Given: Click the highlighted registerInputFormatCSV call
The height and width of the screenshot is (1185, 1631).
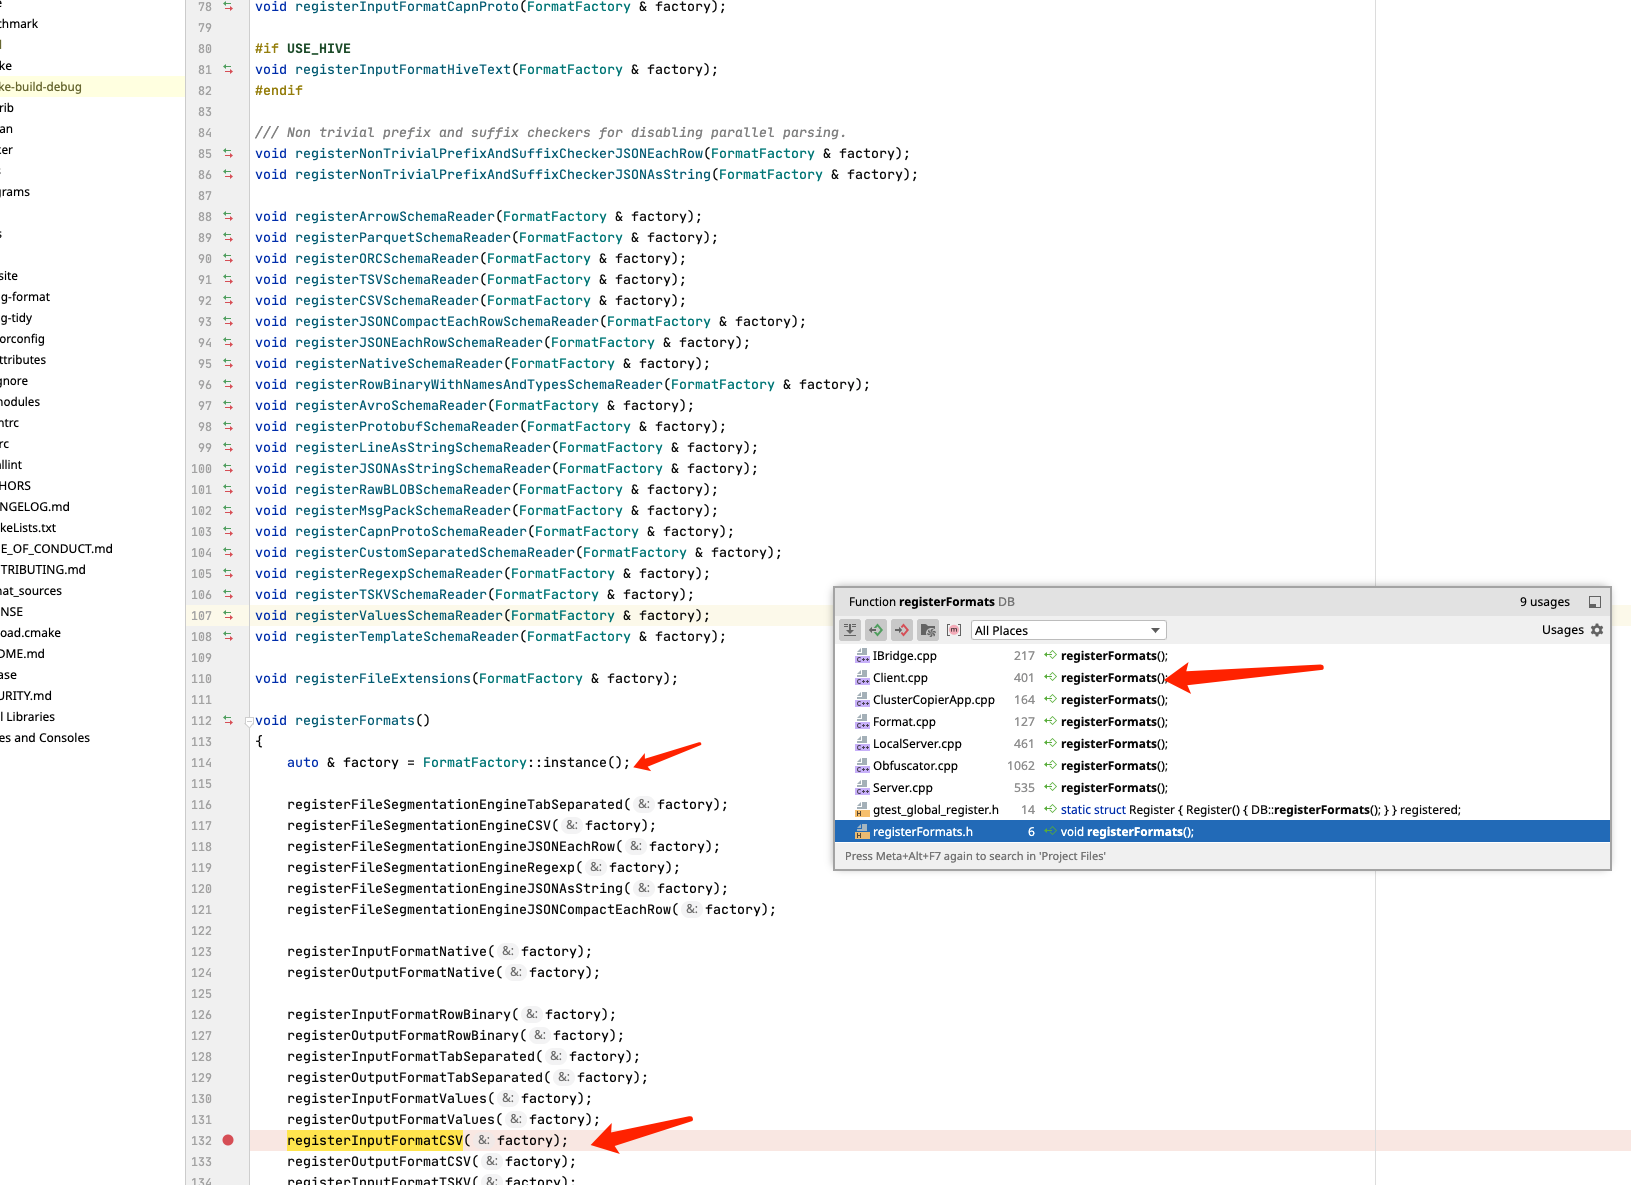Looking at the screenshot, I should (x=375, y=1140).
